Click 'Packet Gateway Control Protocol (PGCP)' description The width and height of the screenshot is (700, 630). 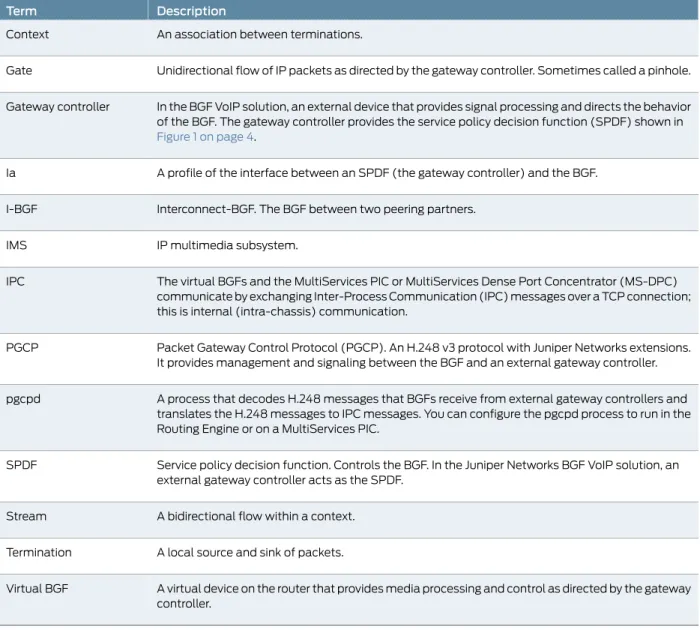(x=424, y=355)
